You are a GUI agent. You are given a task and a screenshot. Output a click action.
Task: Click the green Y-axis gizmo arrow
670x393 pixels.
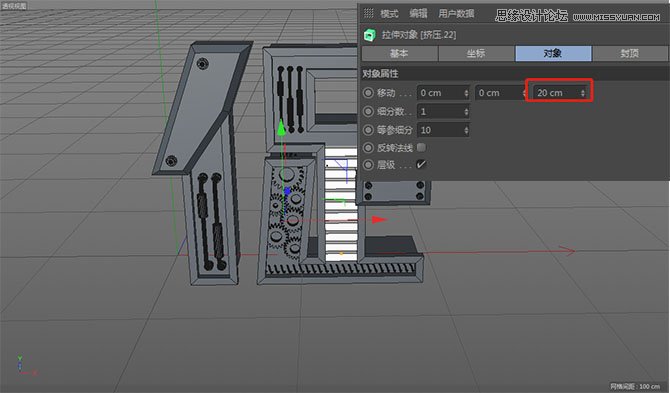point(281,127)
